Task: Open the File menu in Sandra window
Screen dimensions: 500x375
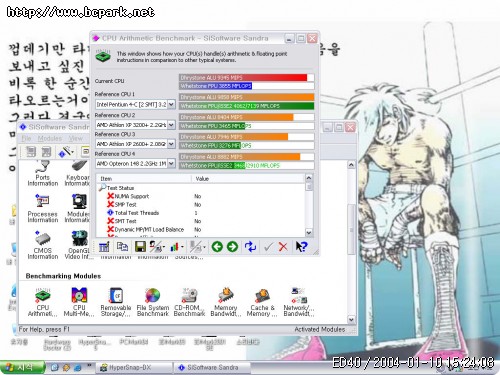Action: click(26, 138)
